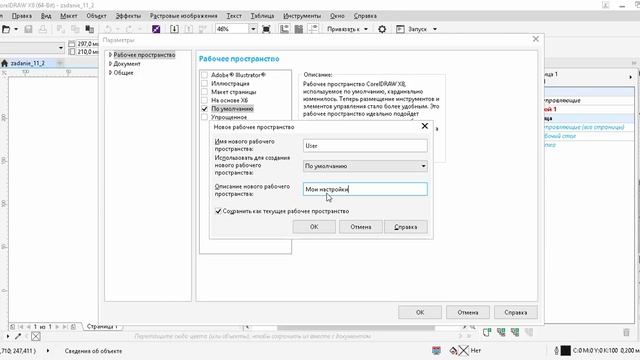The height and width of the screenshot is (360, 640).
Task: Click the Open folder icon in toolbar
Action: pyautogui.click(x=6, y=29)
